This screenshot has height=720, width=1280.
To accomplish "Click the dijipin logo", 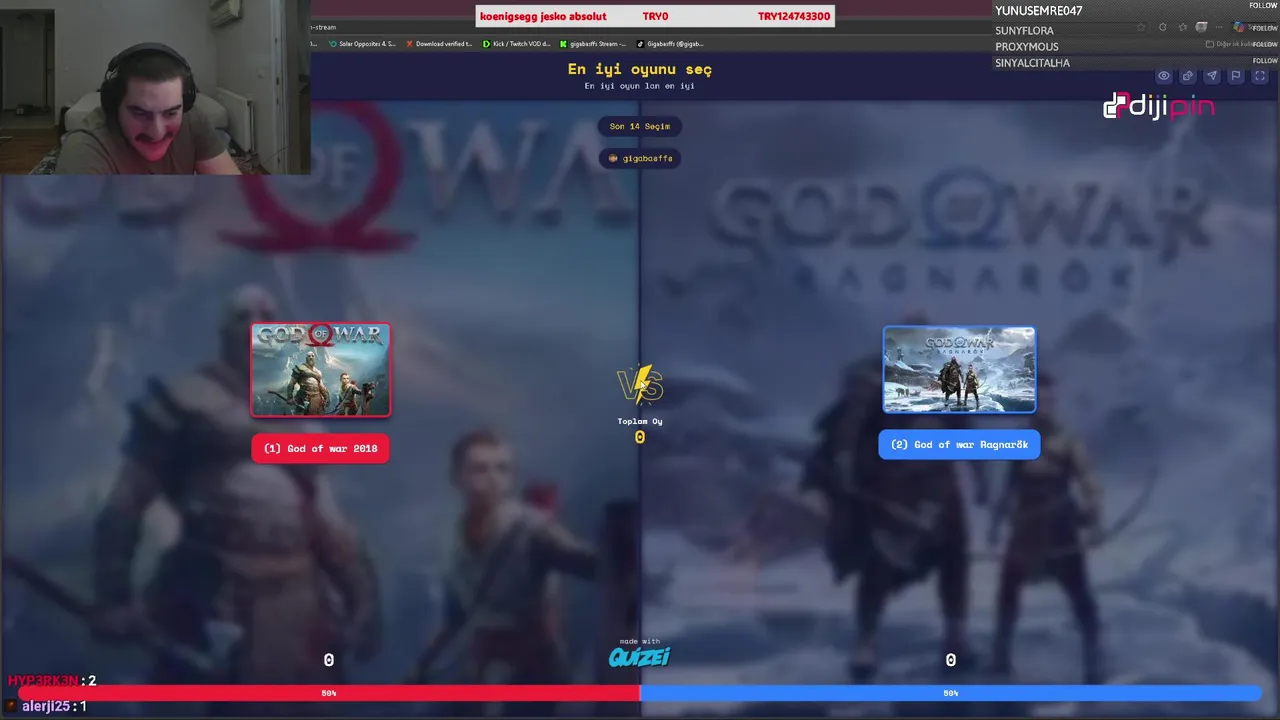I will [1159, 105].
